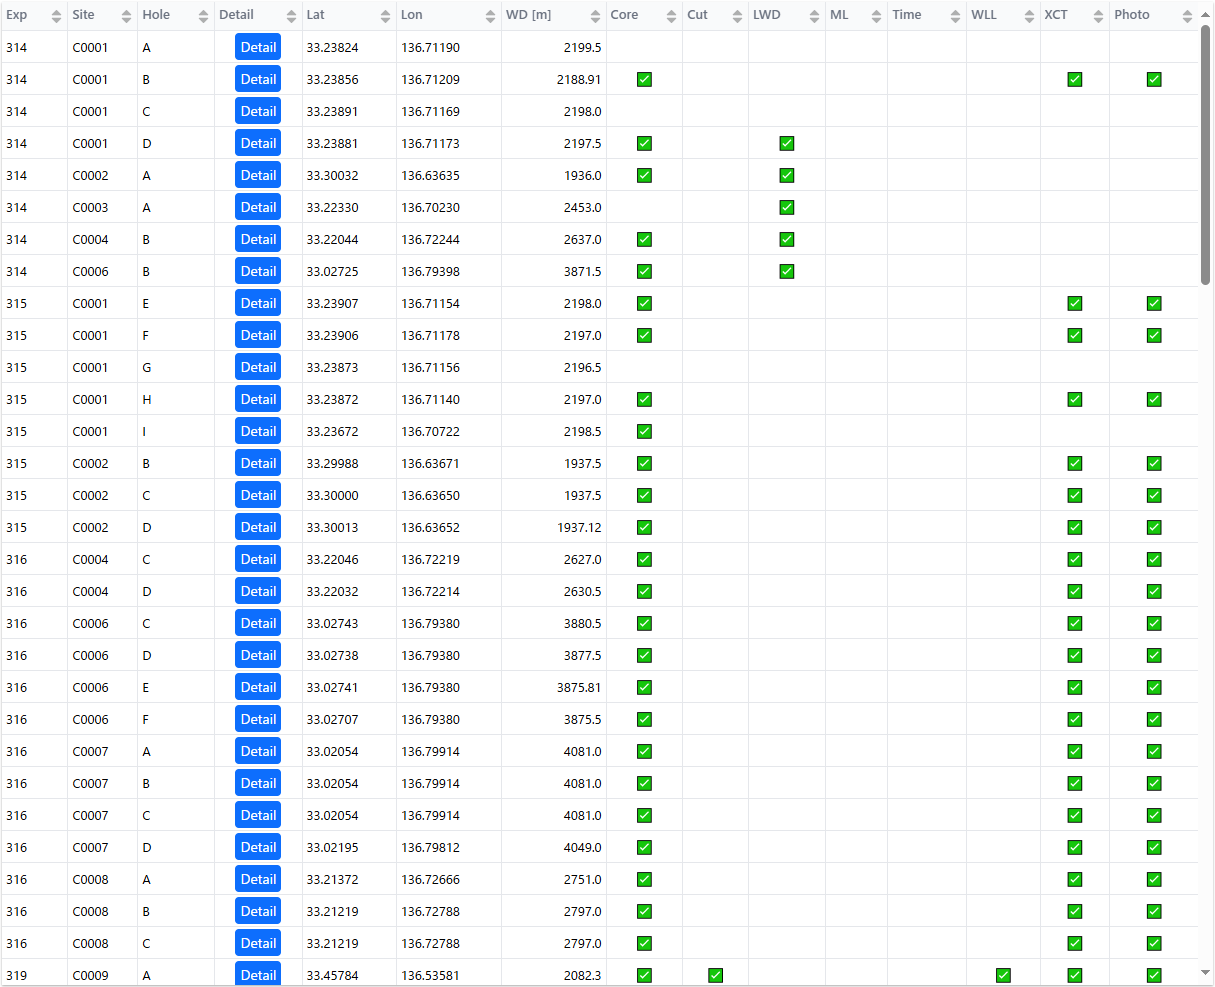Select water depth 2453.0

(582, 207)
